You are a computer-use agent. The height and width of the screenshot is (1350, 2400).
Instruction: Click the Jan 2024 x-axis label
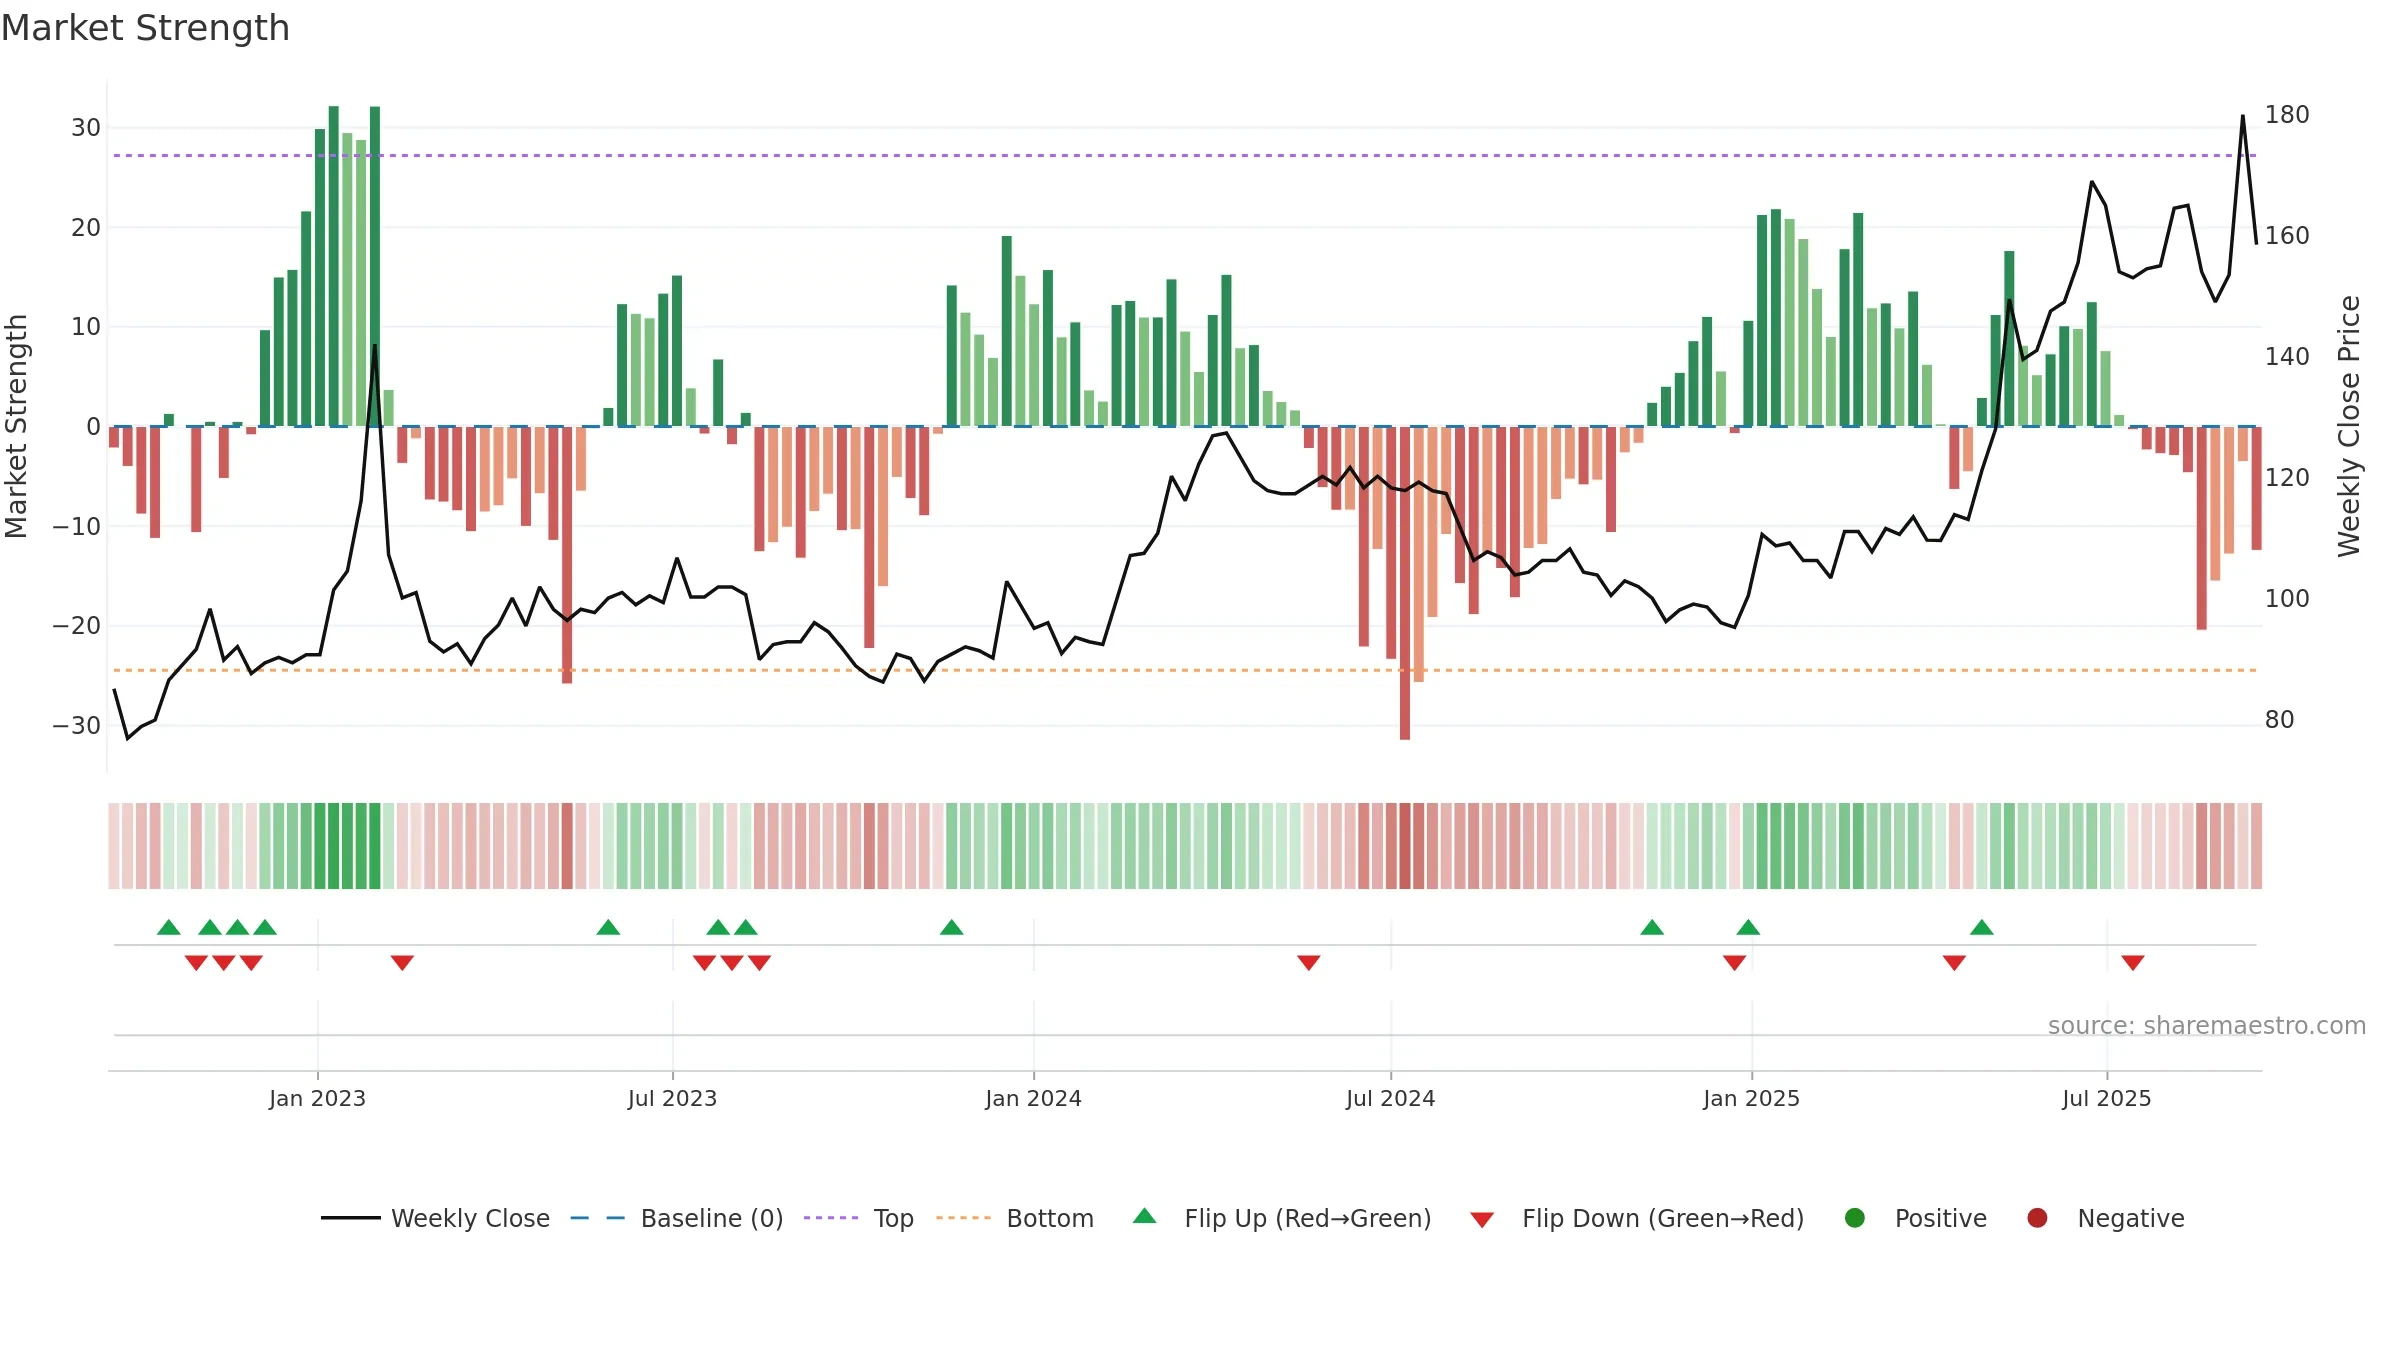point(1033,1098)
